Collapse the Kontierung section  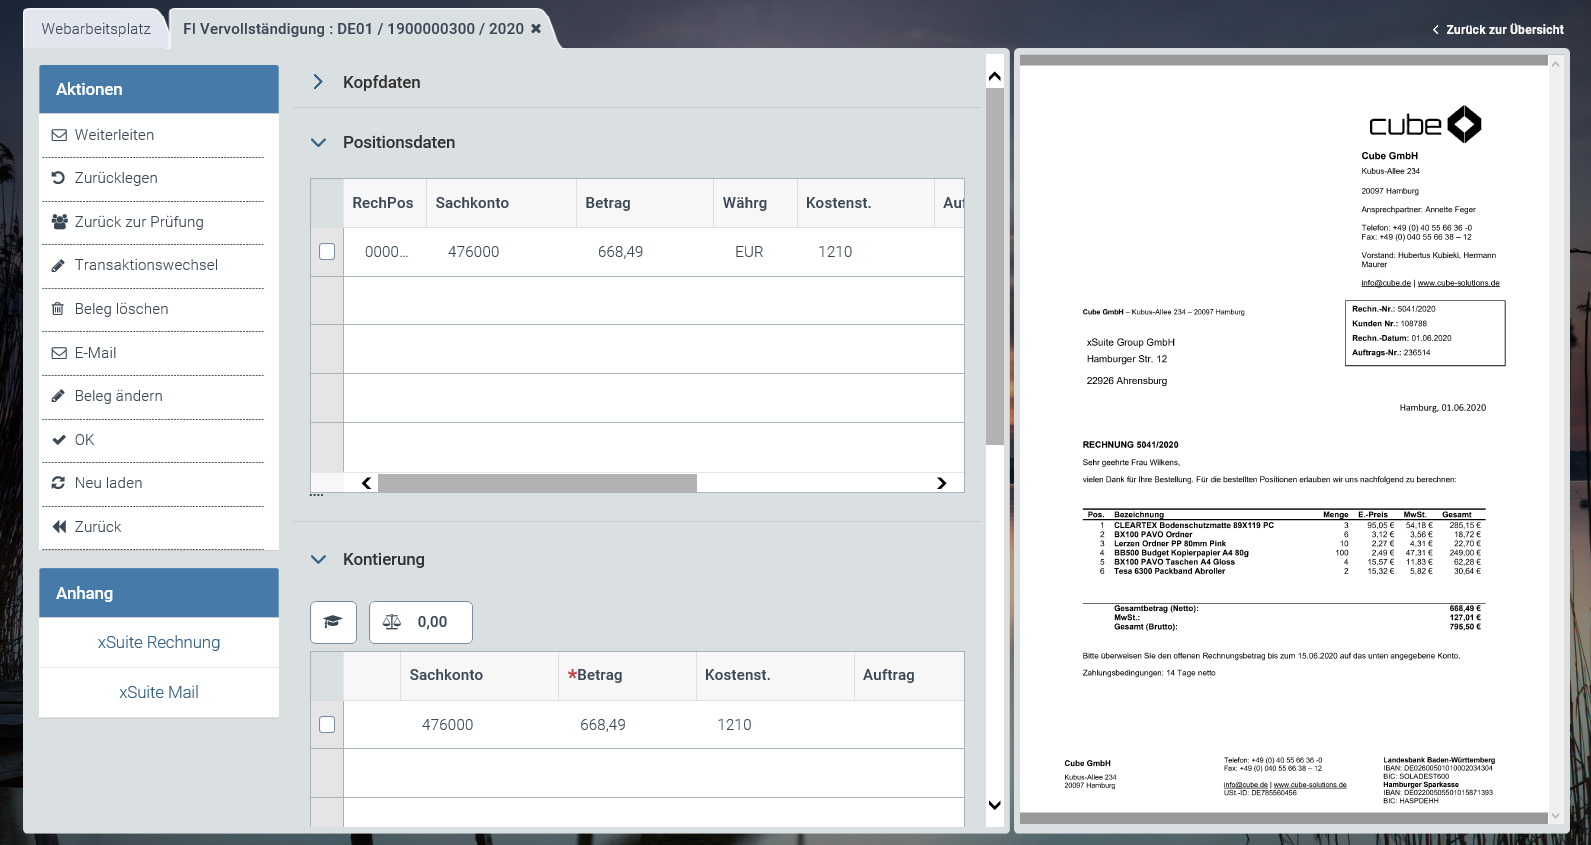tap(318, 560)
